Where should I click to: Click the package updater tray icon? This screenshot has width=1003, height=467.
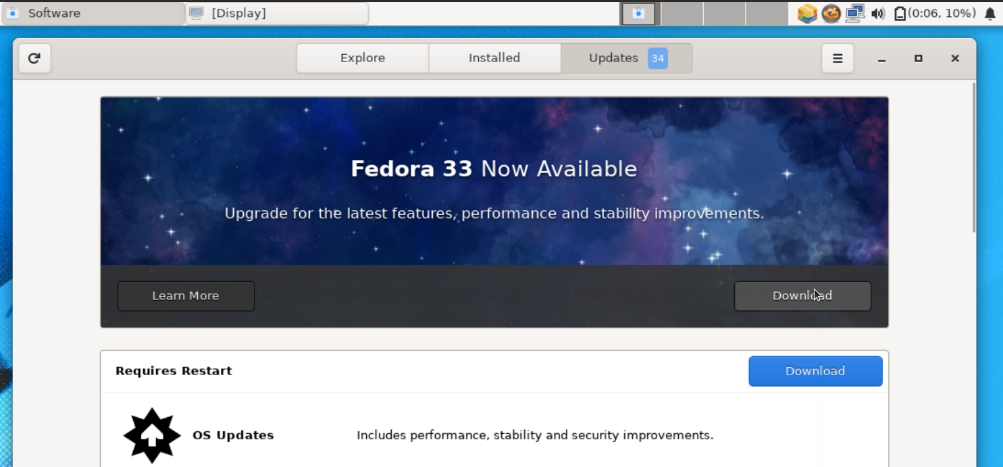[x=807, y=13]
